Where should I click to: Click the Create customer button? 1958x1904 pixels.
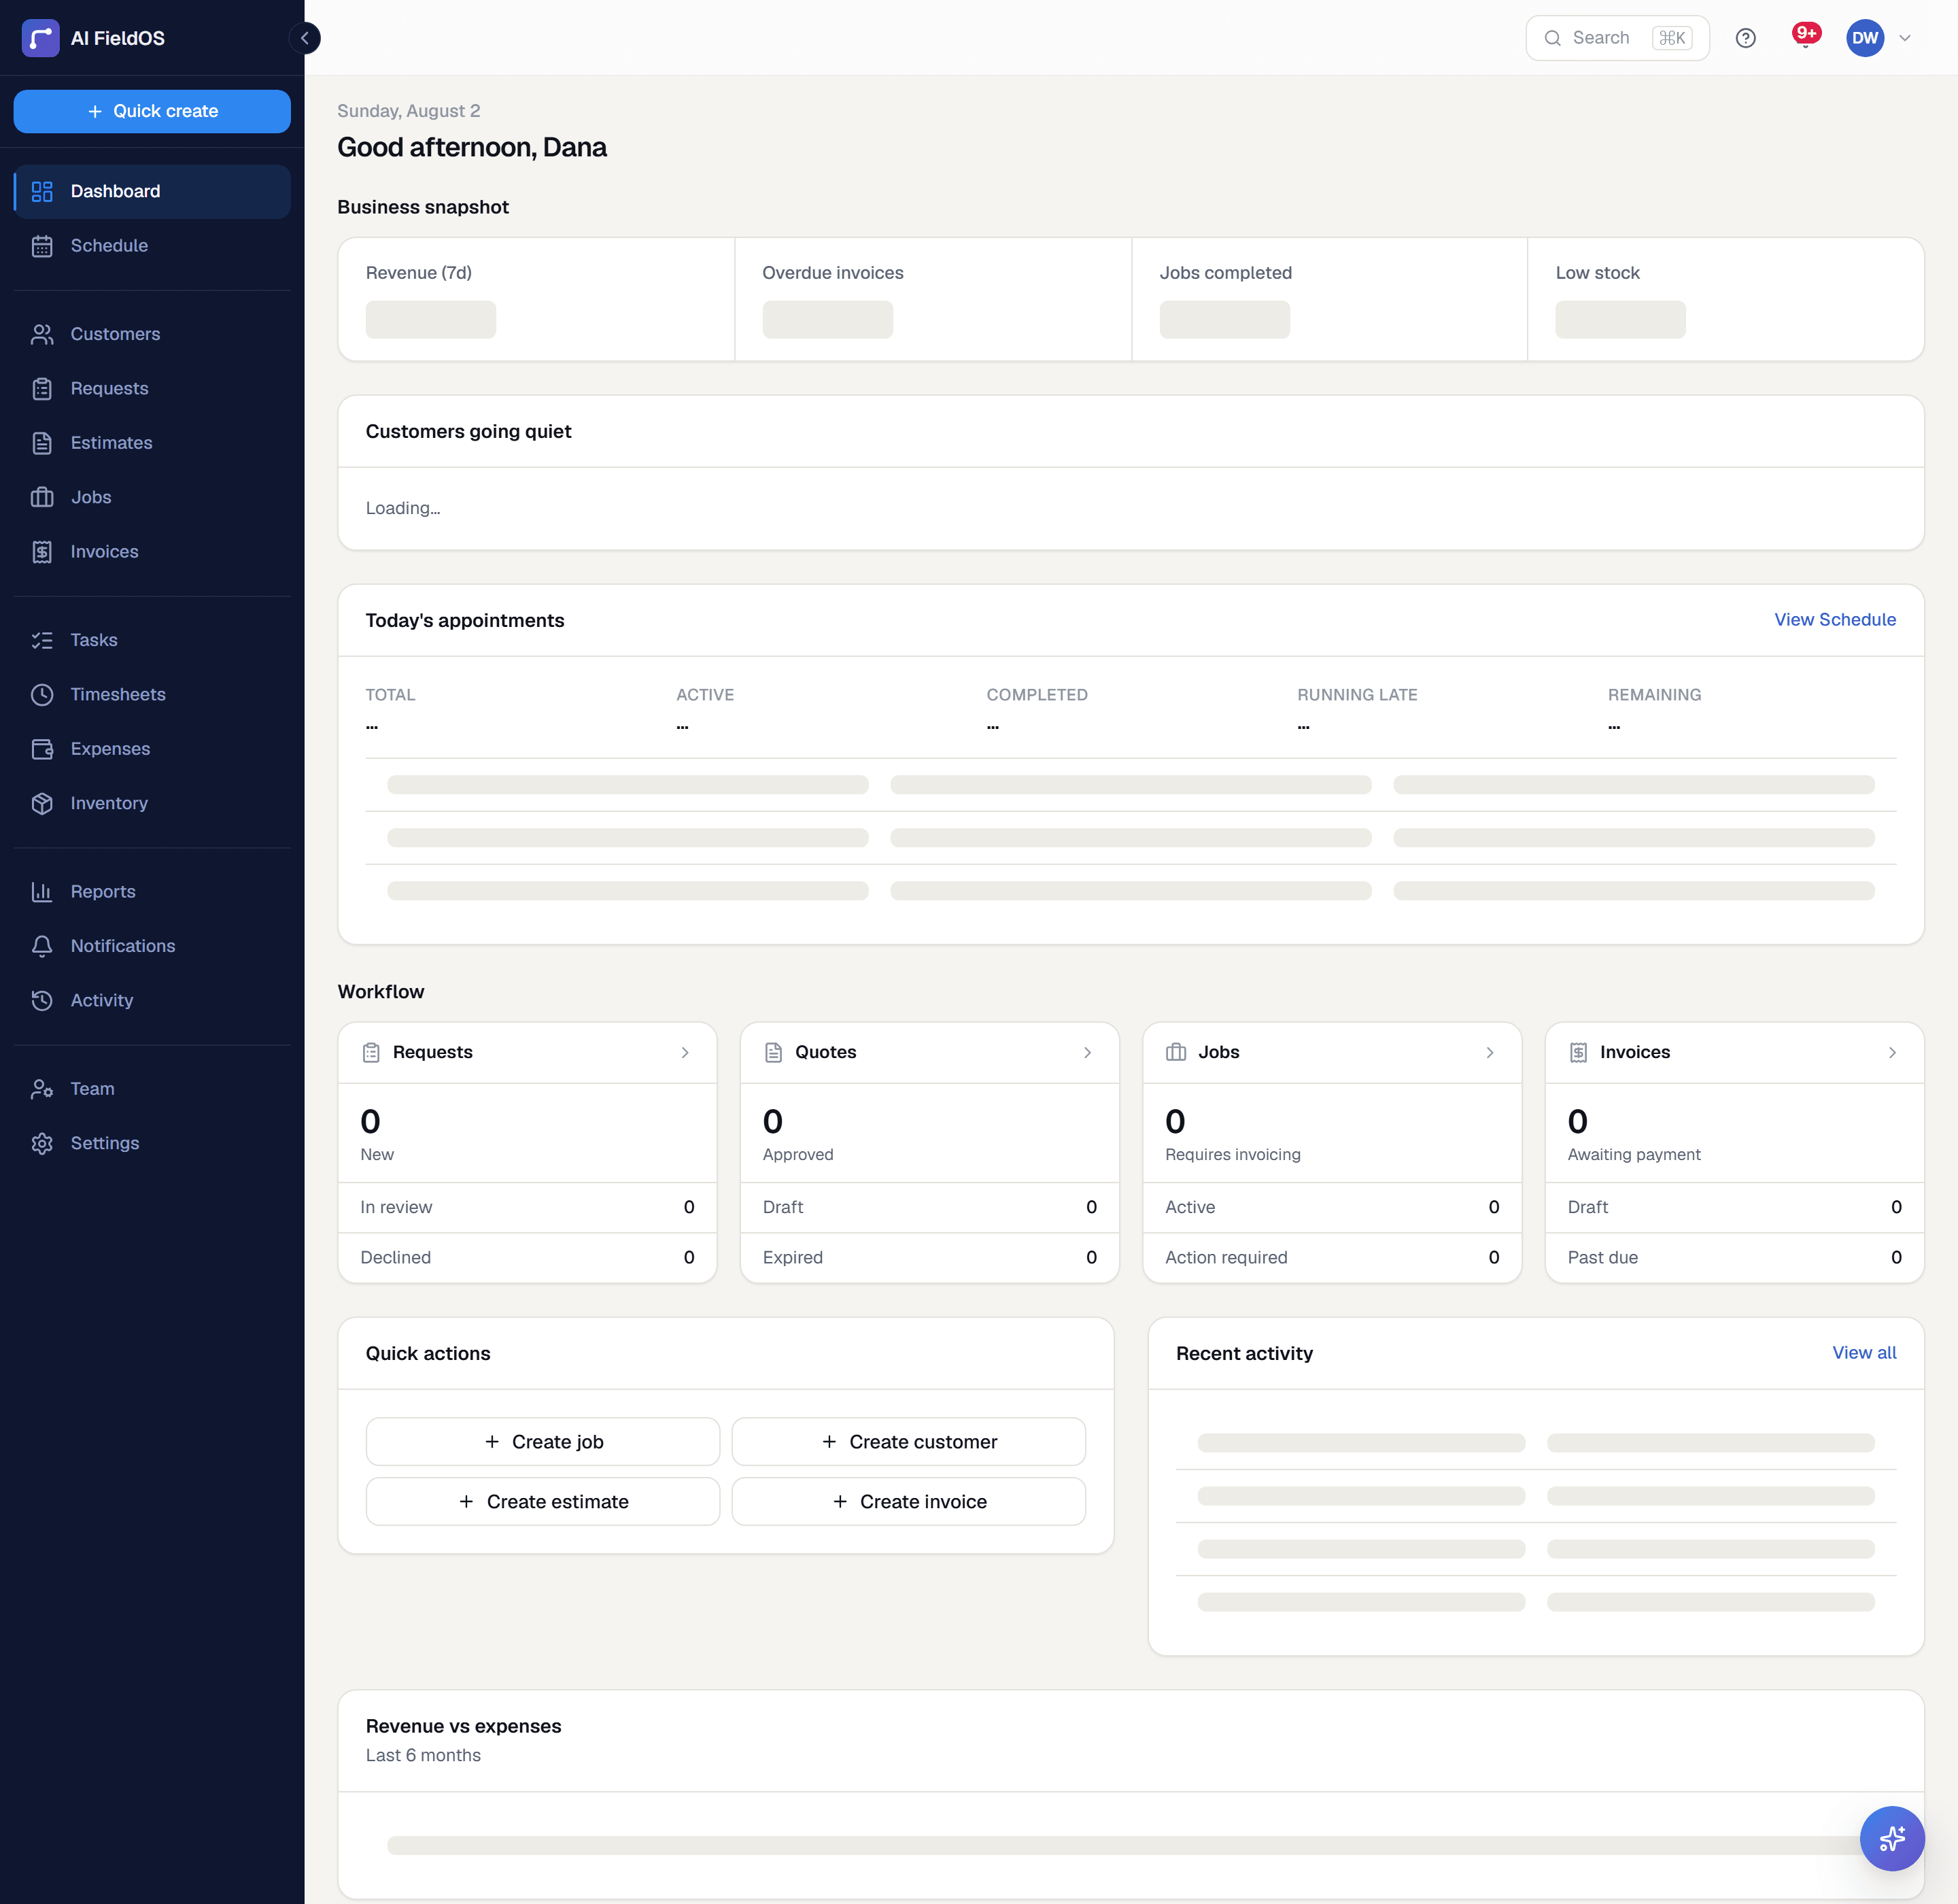click(x=909, y=1441)
